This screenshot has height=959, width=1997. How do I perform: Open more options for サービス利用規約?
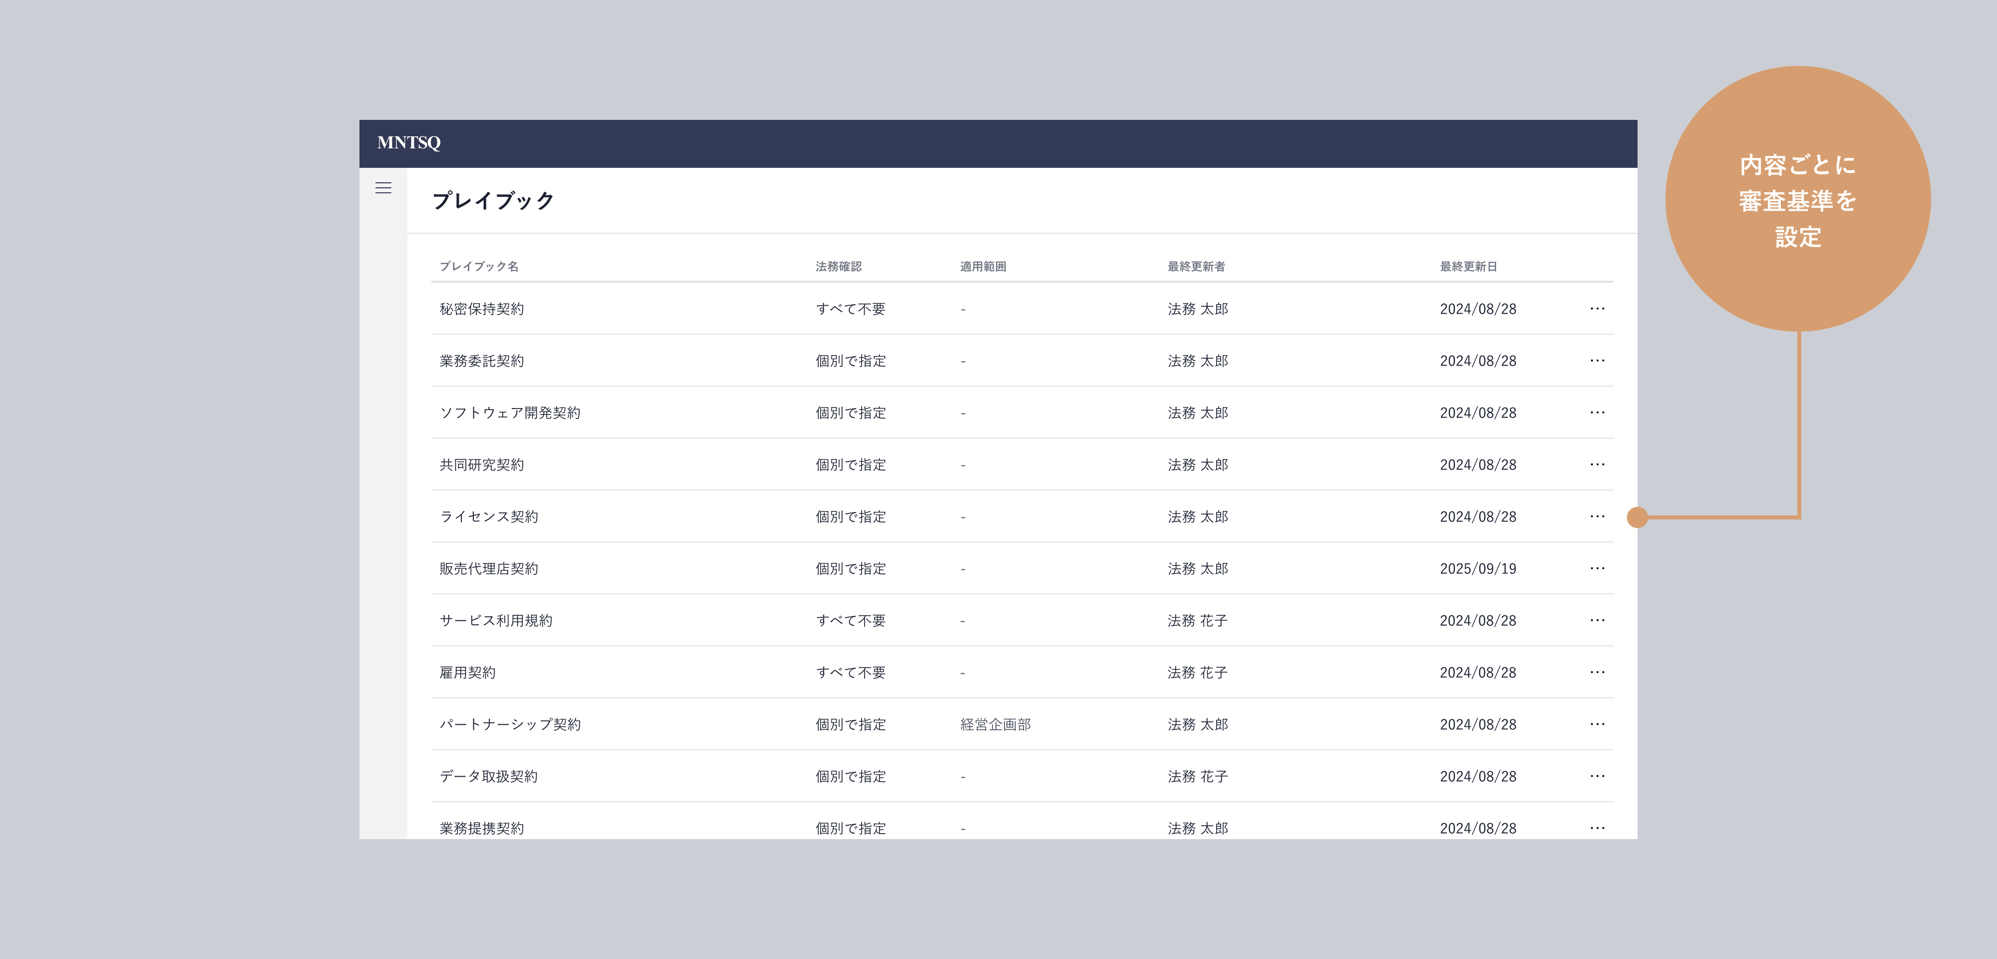pos(1597,621)
